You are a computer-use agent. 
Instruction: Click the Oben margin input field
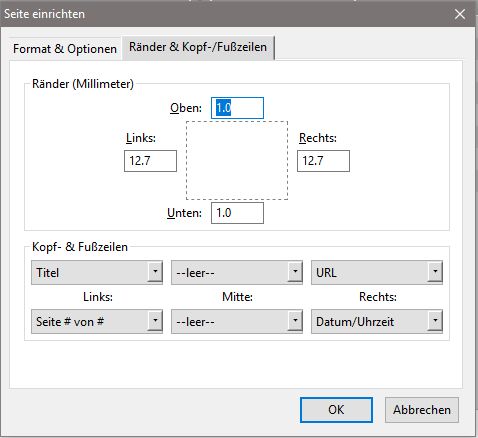[x=237, y=108]
